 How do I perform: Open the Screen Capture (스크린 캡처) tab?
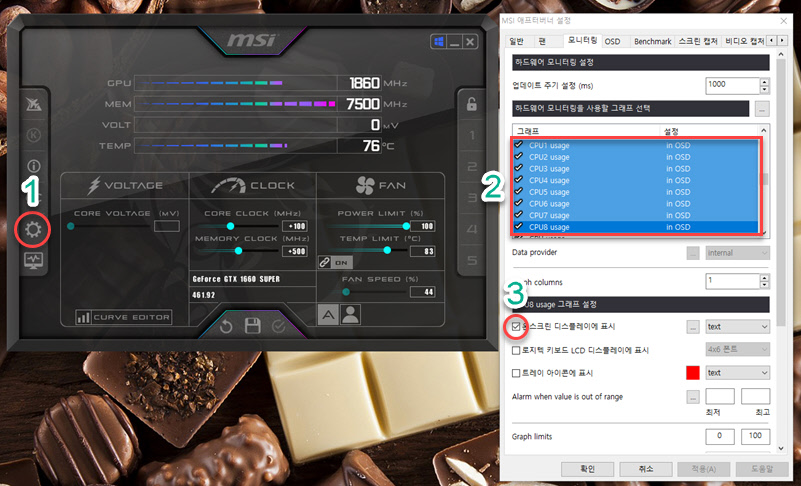[x=698, y=41]
